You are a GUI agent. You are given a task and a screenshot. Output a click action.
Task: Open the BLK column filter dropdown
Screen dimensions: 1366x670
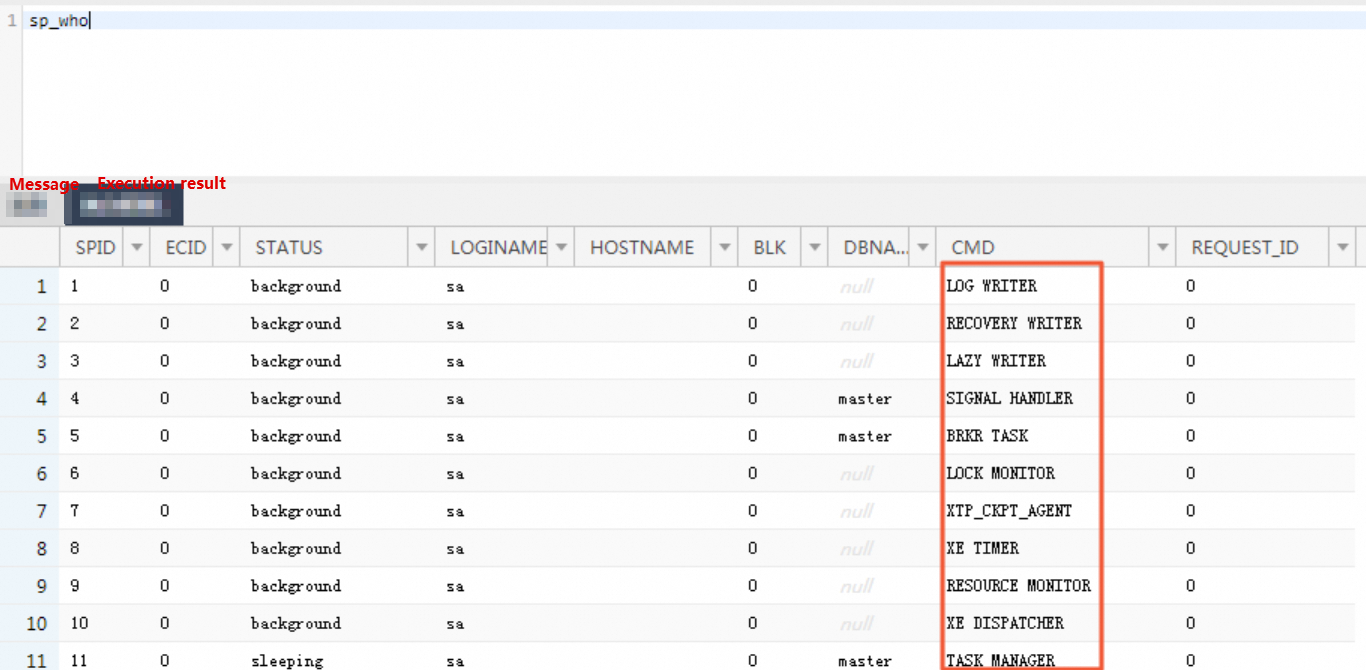(x=815, y=247)
